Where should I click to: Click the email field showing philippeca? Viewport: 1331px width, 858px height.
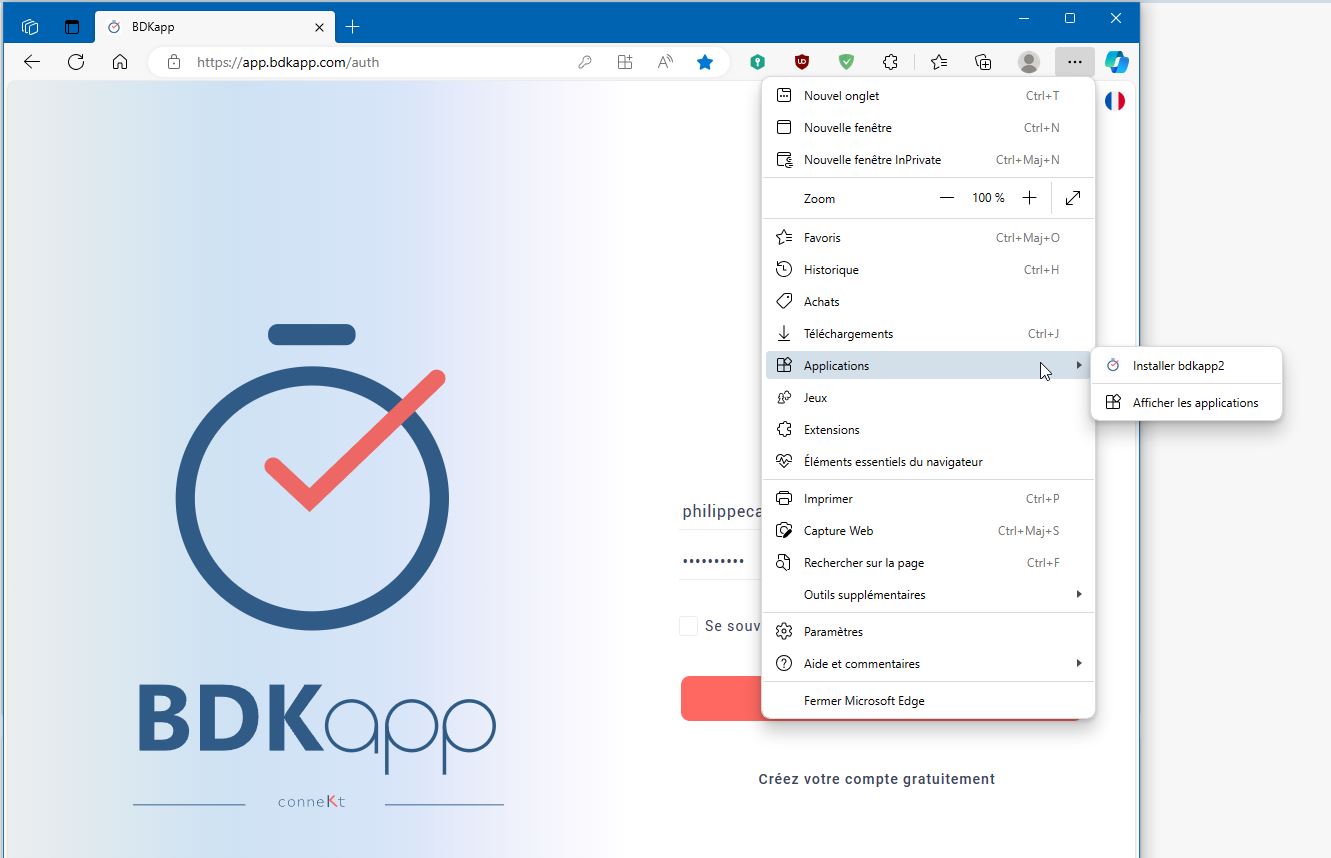click(722, 511)
